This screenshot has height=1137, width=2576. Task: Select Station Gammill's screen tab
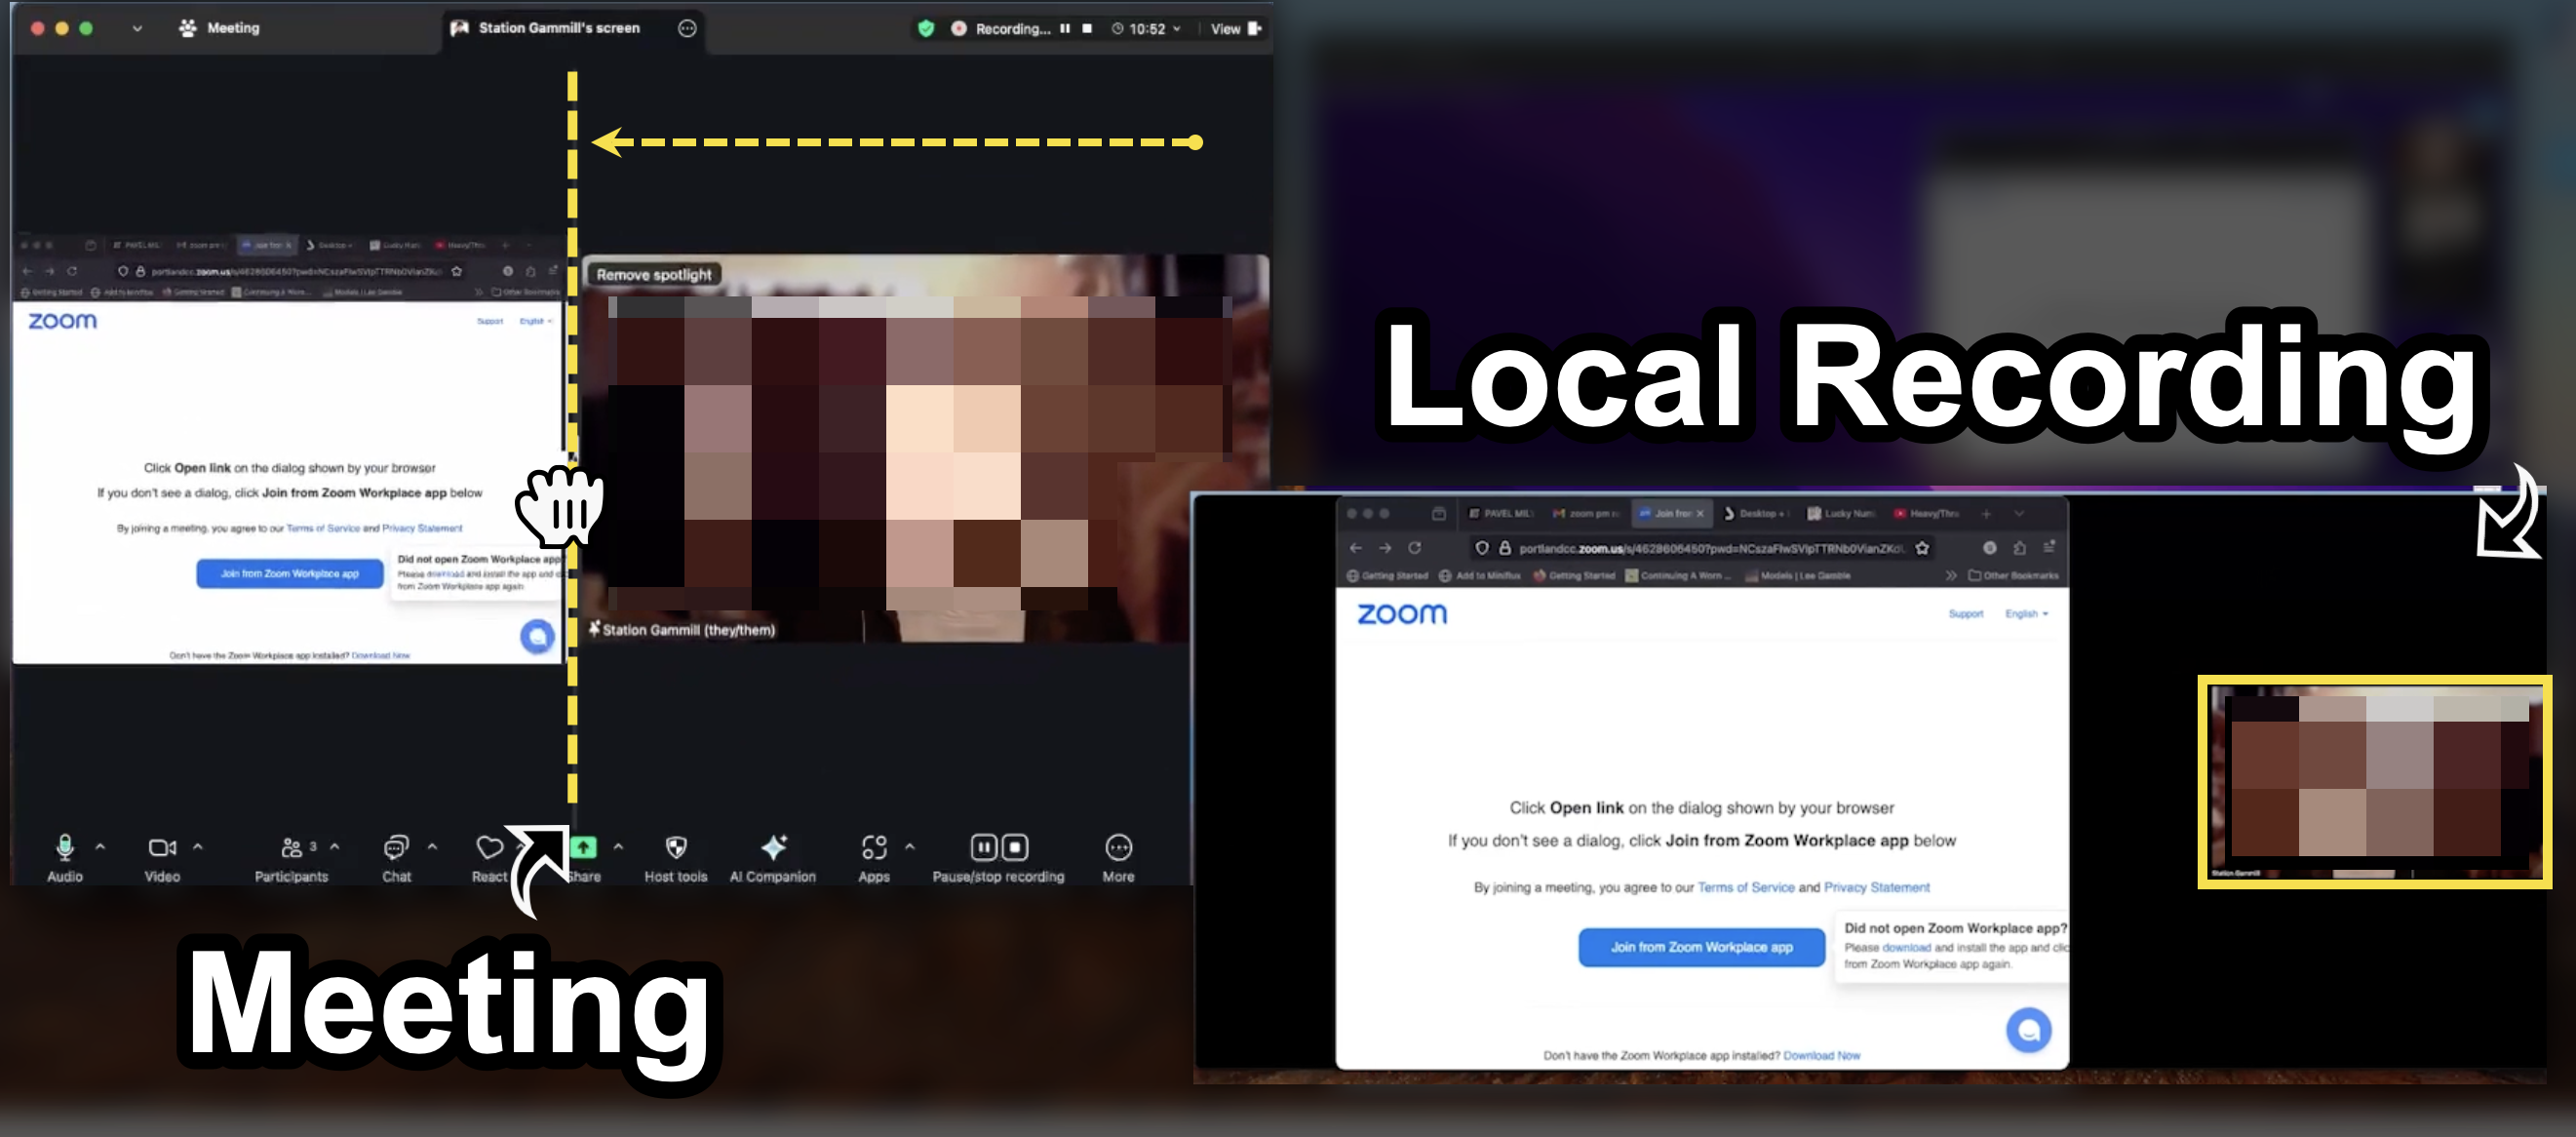click(x=557, y=28)
